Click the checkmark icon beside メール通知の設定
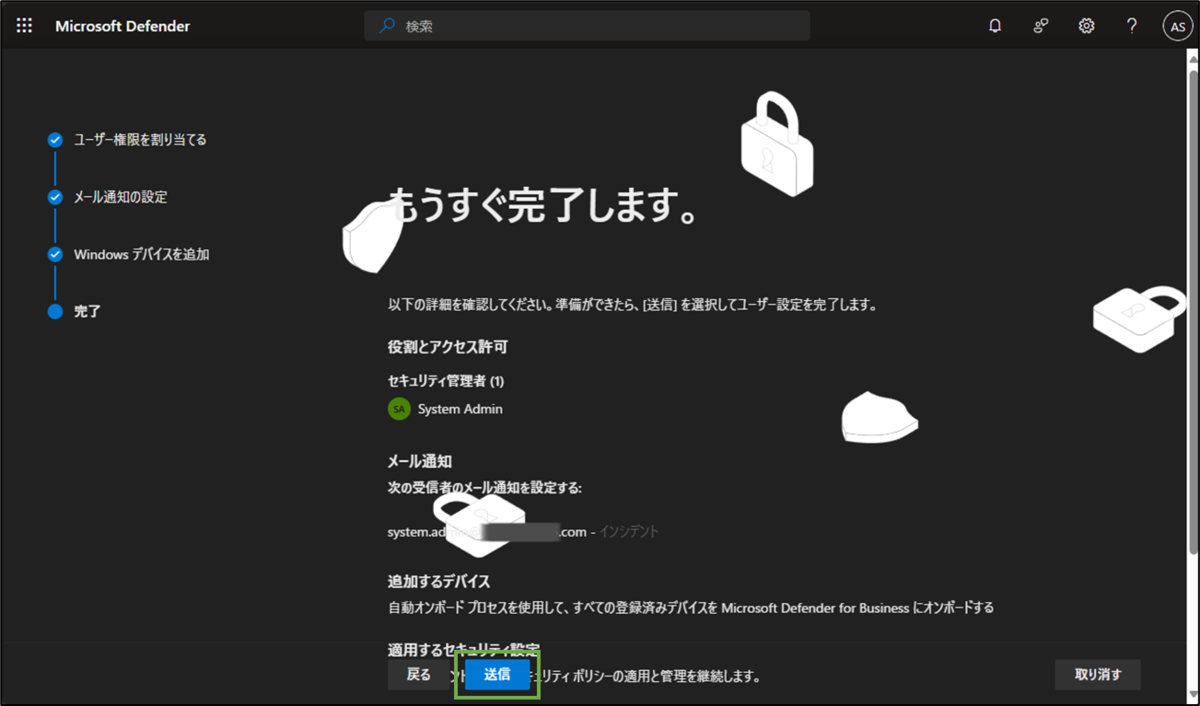The image size is (1200, 706). pos(55,197)
